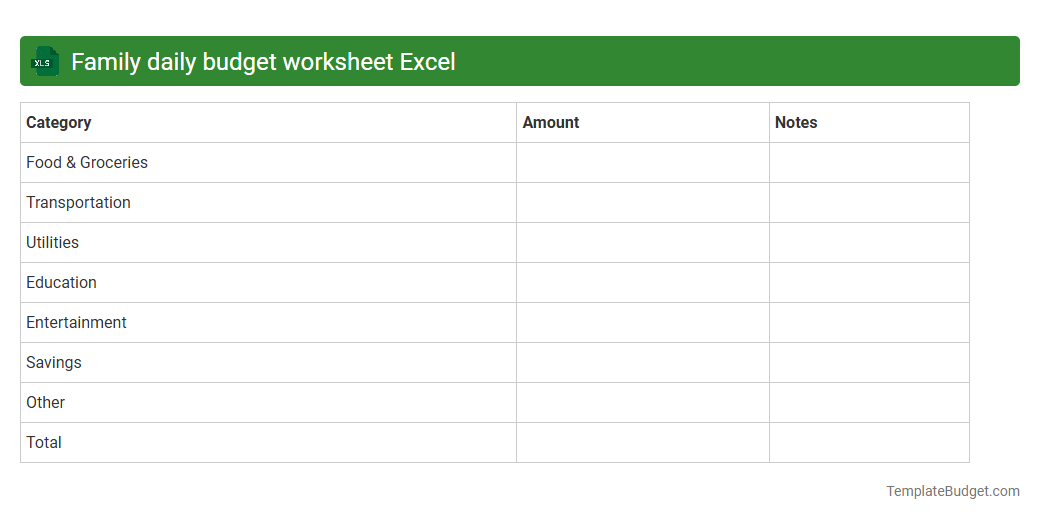Click Amount cell for Transportation
This screenshot has width=1040, height=520.
point(643,202)
